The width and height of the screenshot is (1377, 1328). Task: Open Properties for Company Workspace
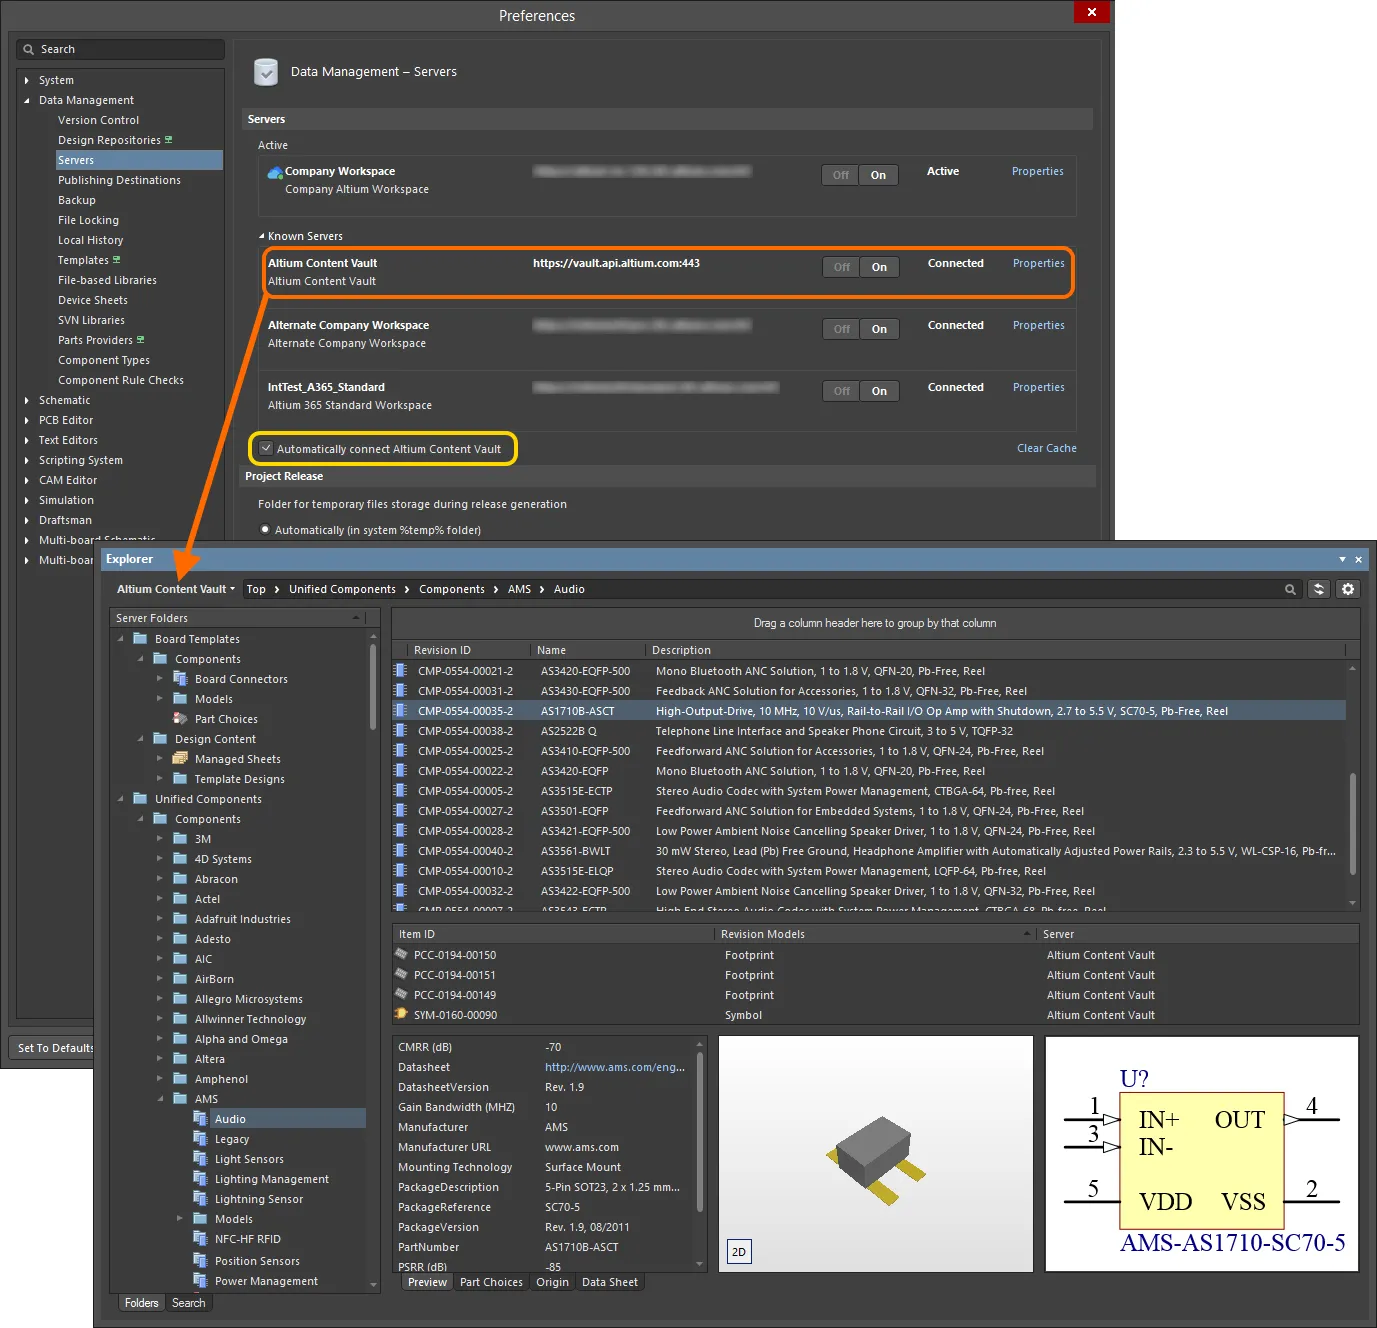coord(1037,171)
